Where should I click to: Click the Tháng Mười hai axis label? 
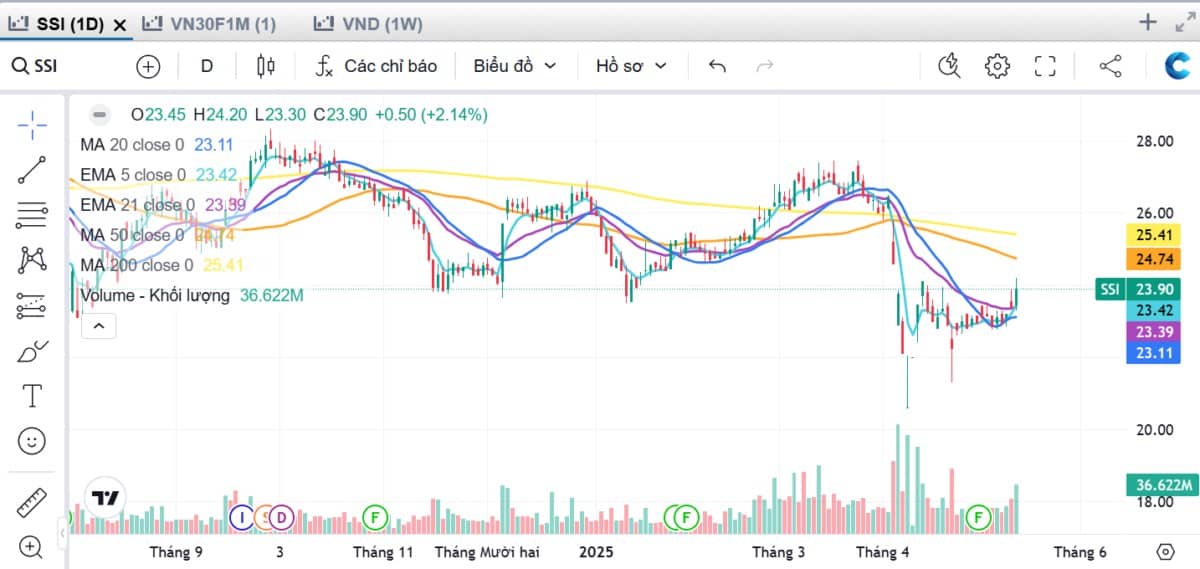click(487, 552)
